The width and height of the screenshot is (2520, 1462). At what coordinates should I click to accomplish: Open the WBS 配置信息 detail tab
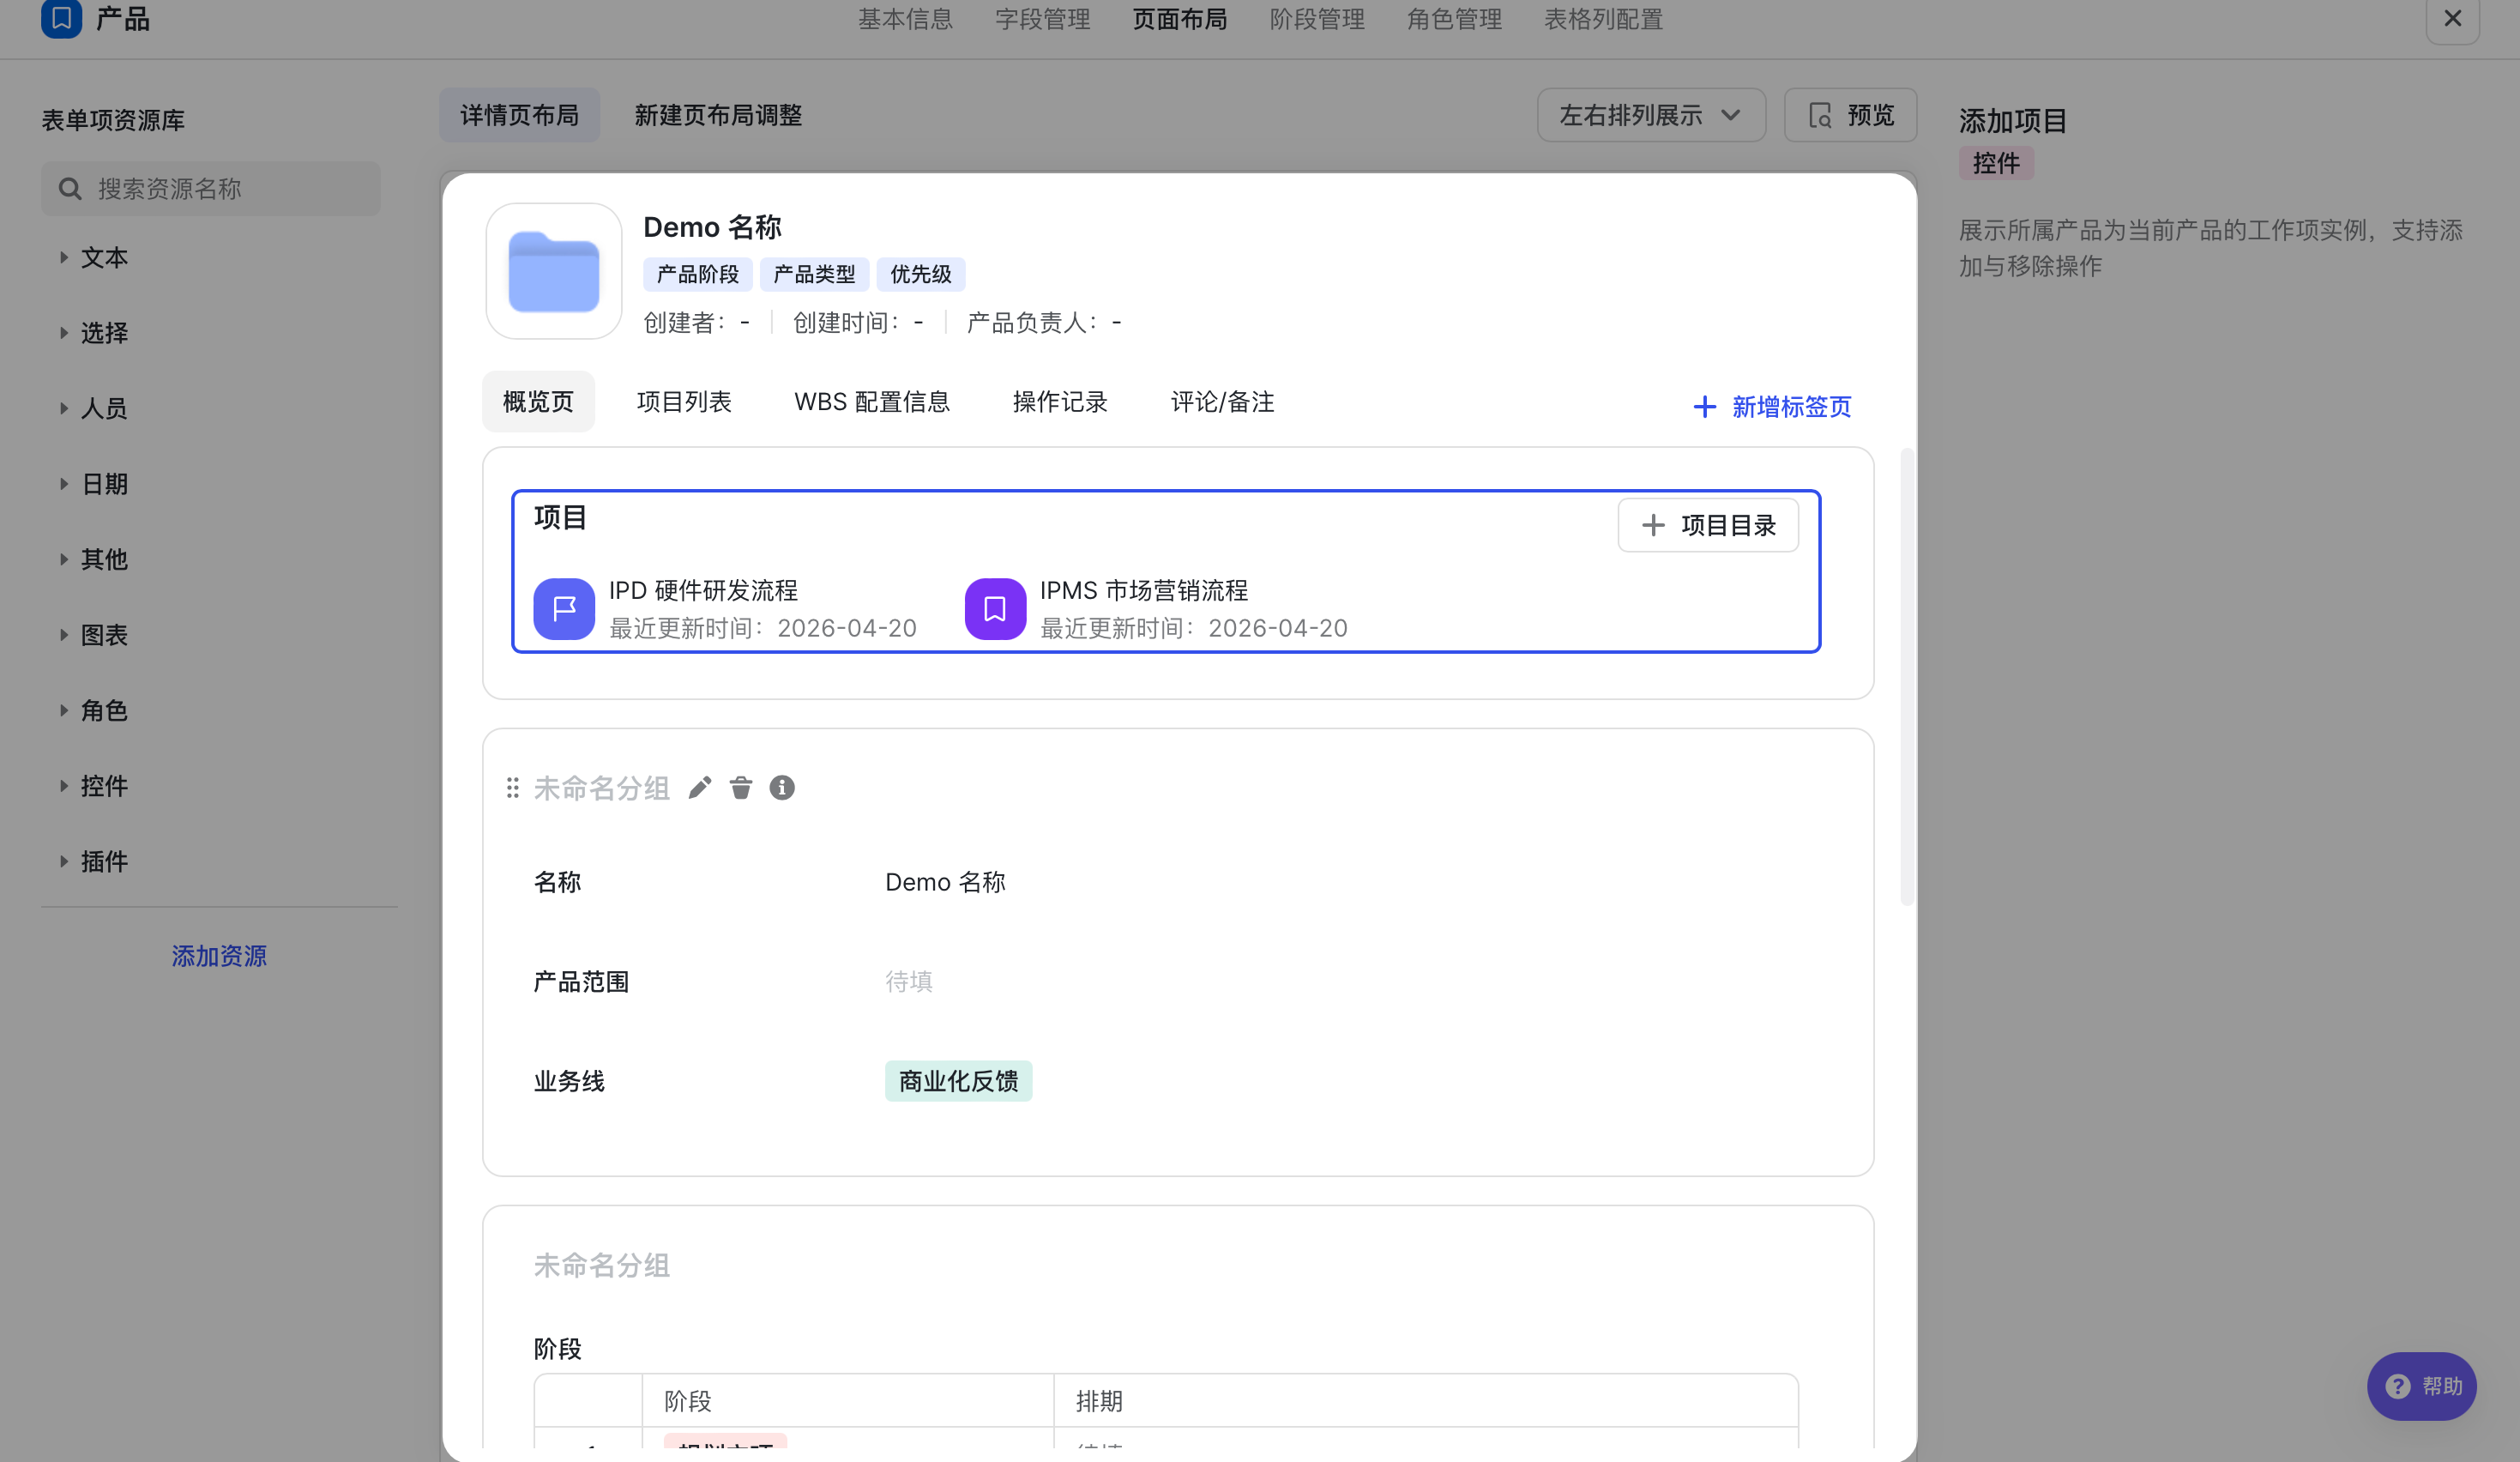coord(872,402)
